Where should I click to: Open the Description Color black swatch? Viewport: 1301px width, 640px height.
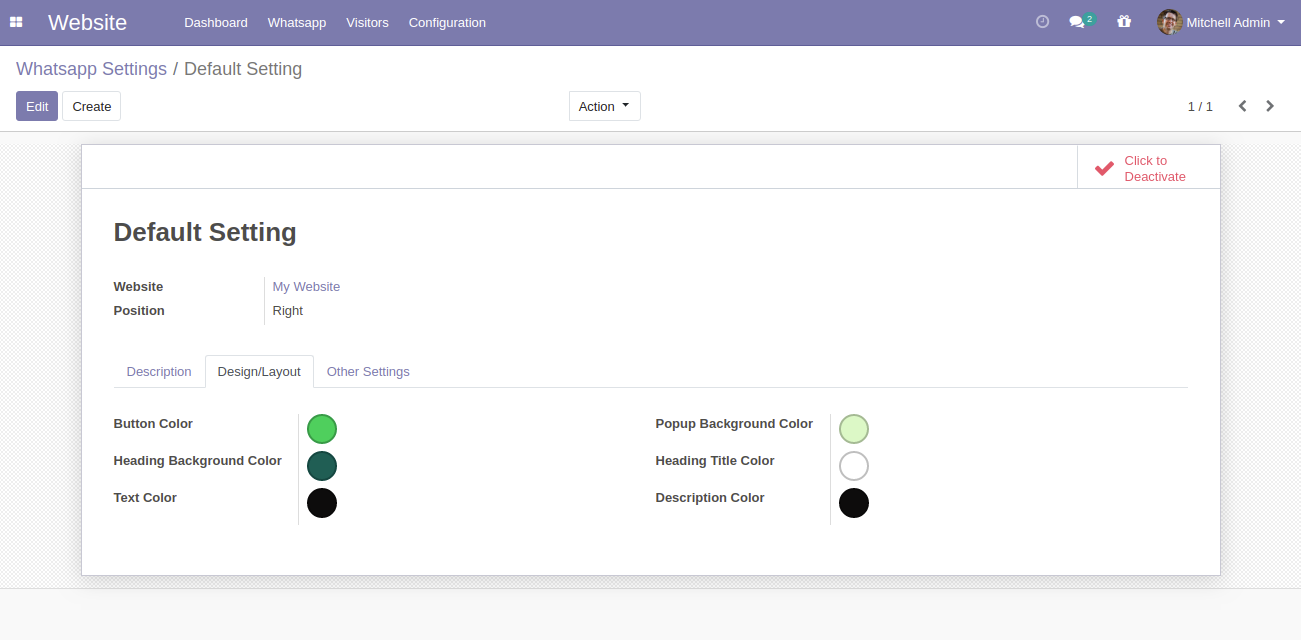[854, 503]
